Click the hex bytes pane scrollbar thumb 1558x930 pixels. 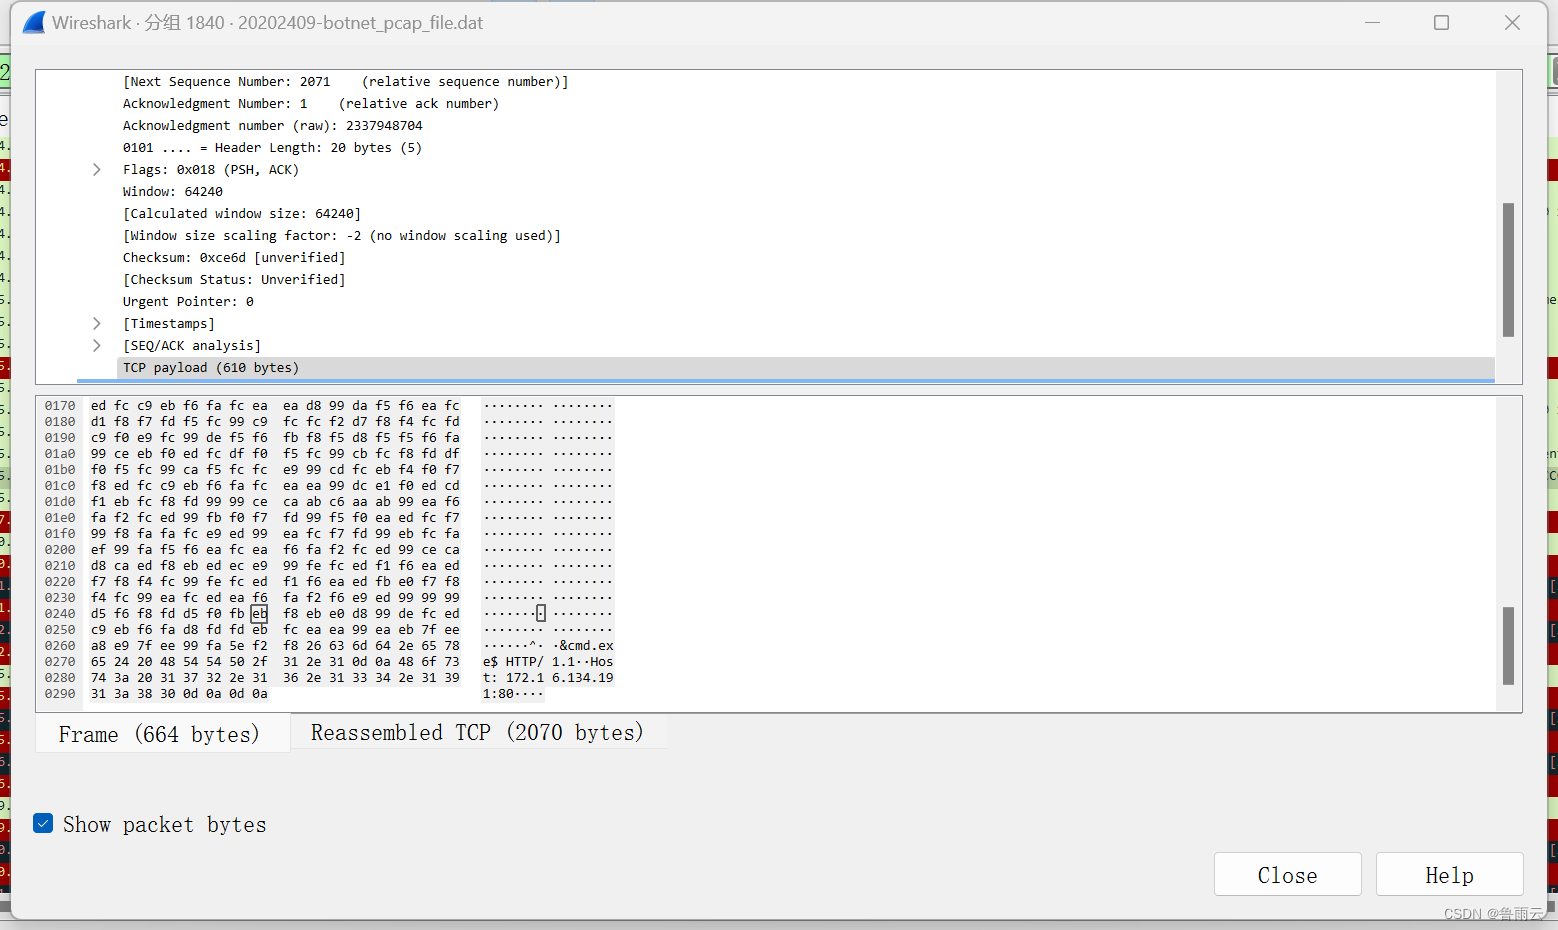pyautogui.click(x=1508, y=645)
